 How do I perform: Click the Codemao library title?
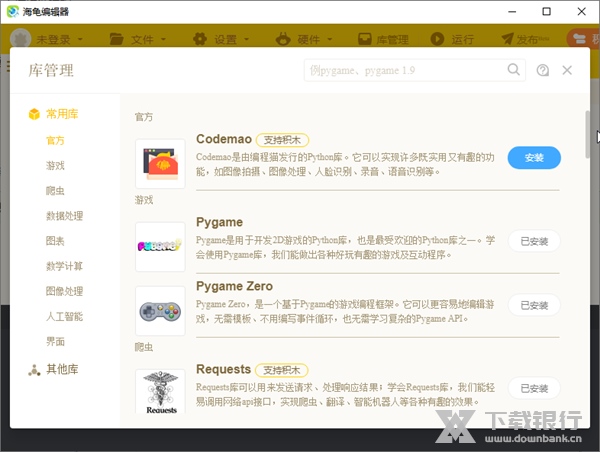tap(224, 139)
